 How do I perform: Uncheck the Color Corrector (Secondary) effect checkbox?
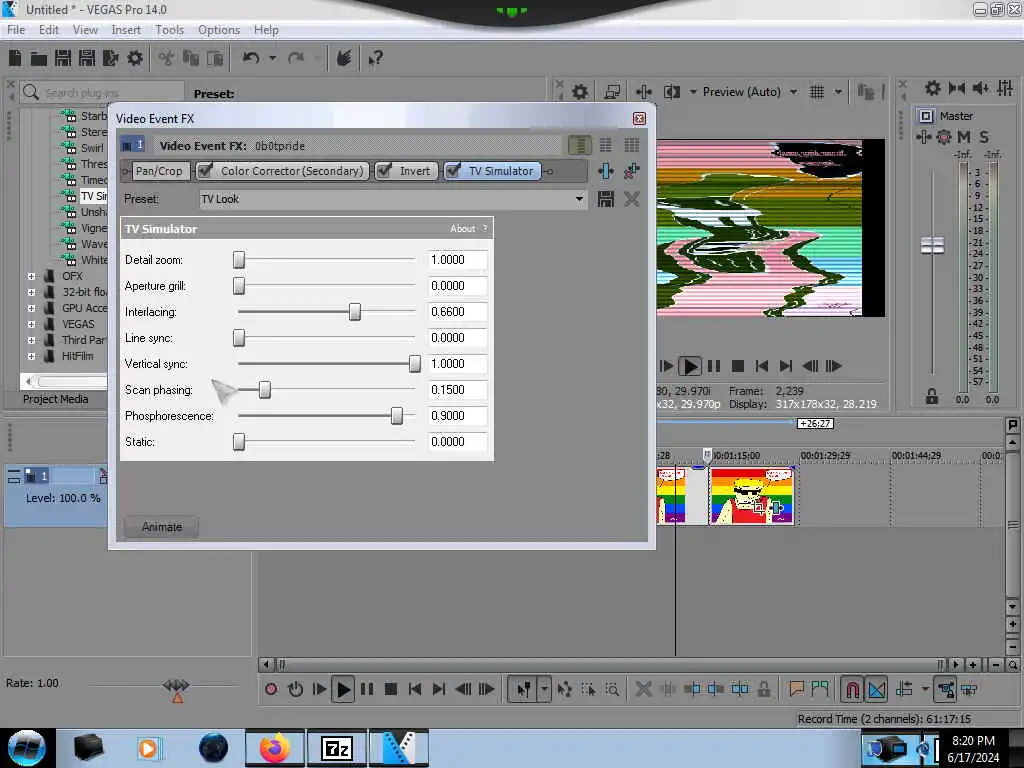point(205,171)
